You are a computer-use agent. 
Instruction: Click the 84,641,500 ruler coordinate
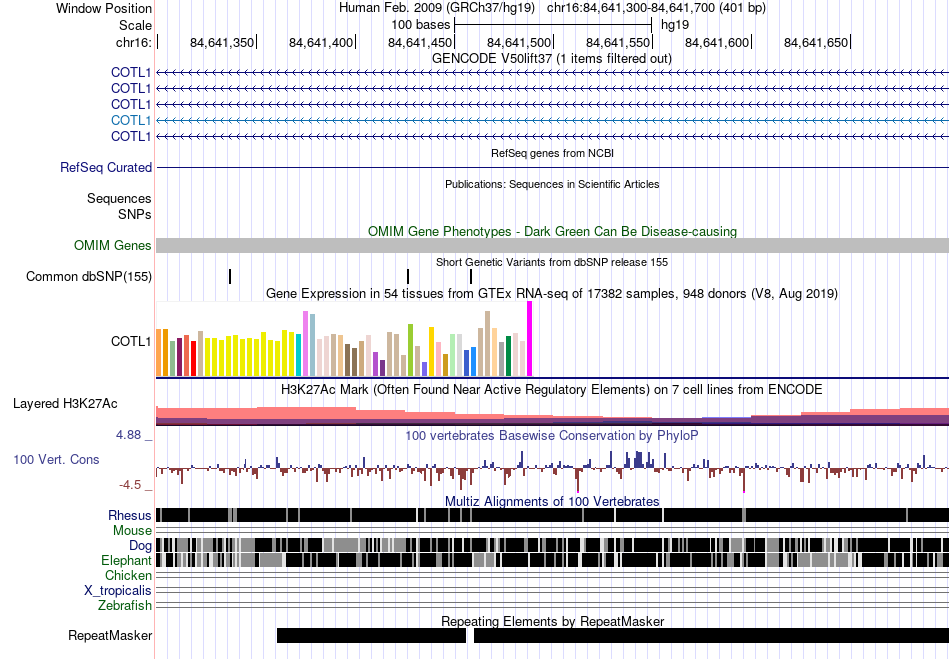(519, 42)
